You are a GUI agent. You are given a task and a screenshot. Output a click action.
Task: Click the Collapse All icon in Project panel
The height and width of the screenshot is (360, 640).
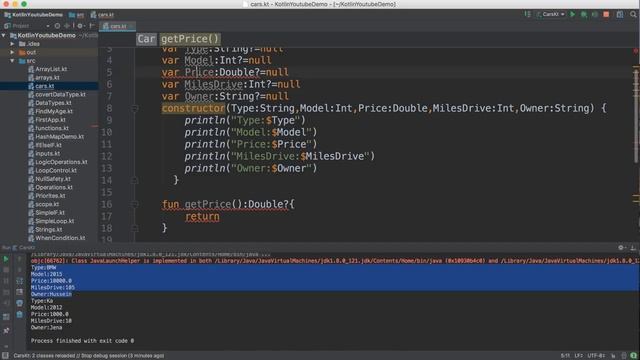(x=68, y=26)
